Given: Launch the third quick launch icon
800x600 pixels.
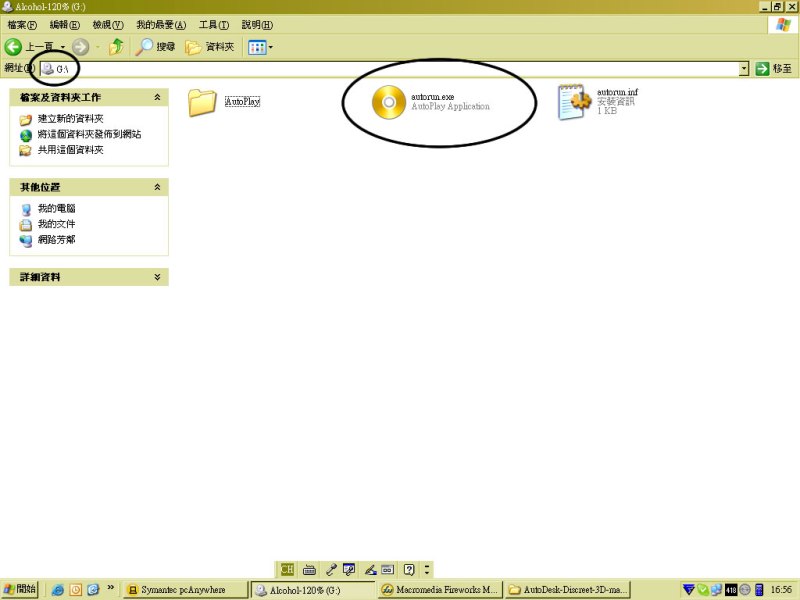Looking at the screenshot, I should pyautogui.click(x=93, y=590).
